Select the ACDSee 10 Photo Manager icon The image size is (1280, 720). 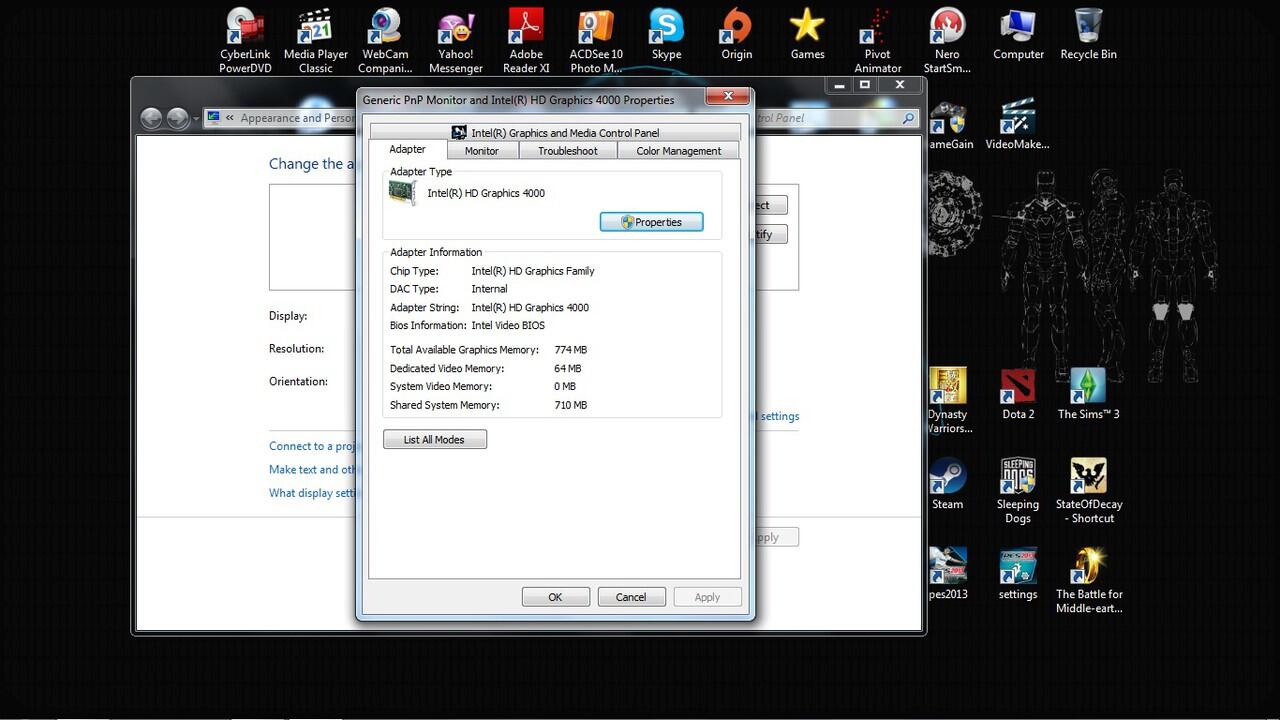pos(596,40)
